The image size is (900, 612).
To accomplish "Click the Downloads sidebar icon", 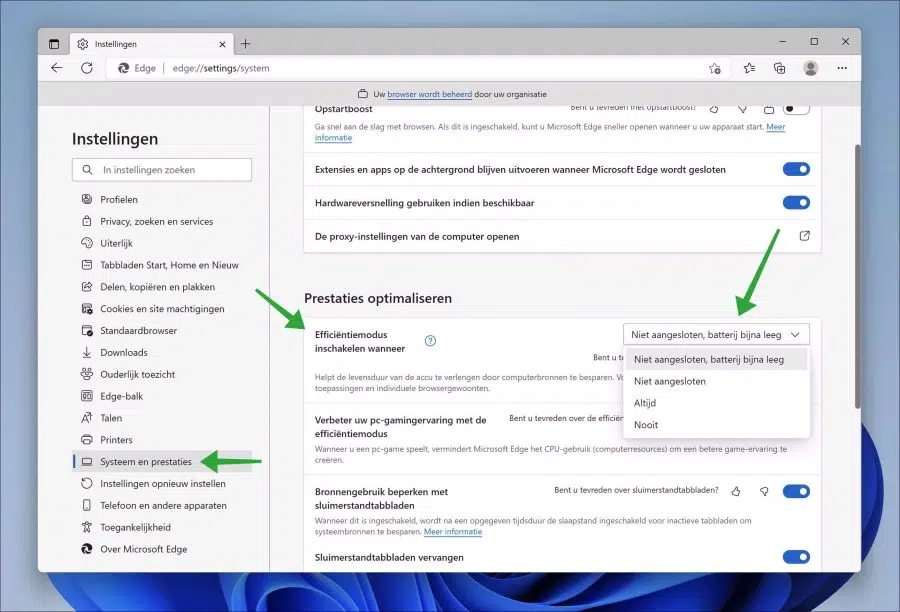I will 87,353.
